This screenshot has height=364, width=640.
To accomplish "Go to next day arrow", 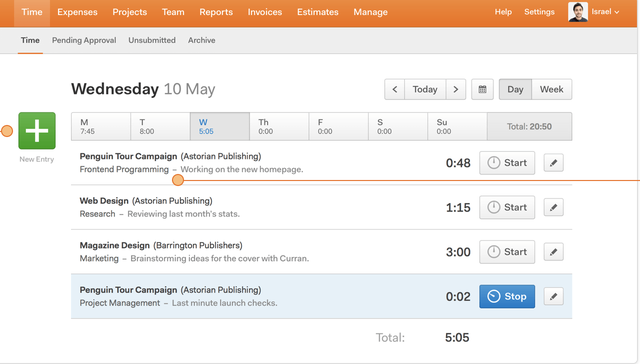I will pyautogui.click(x=456, y=89).
